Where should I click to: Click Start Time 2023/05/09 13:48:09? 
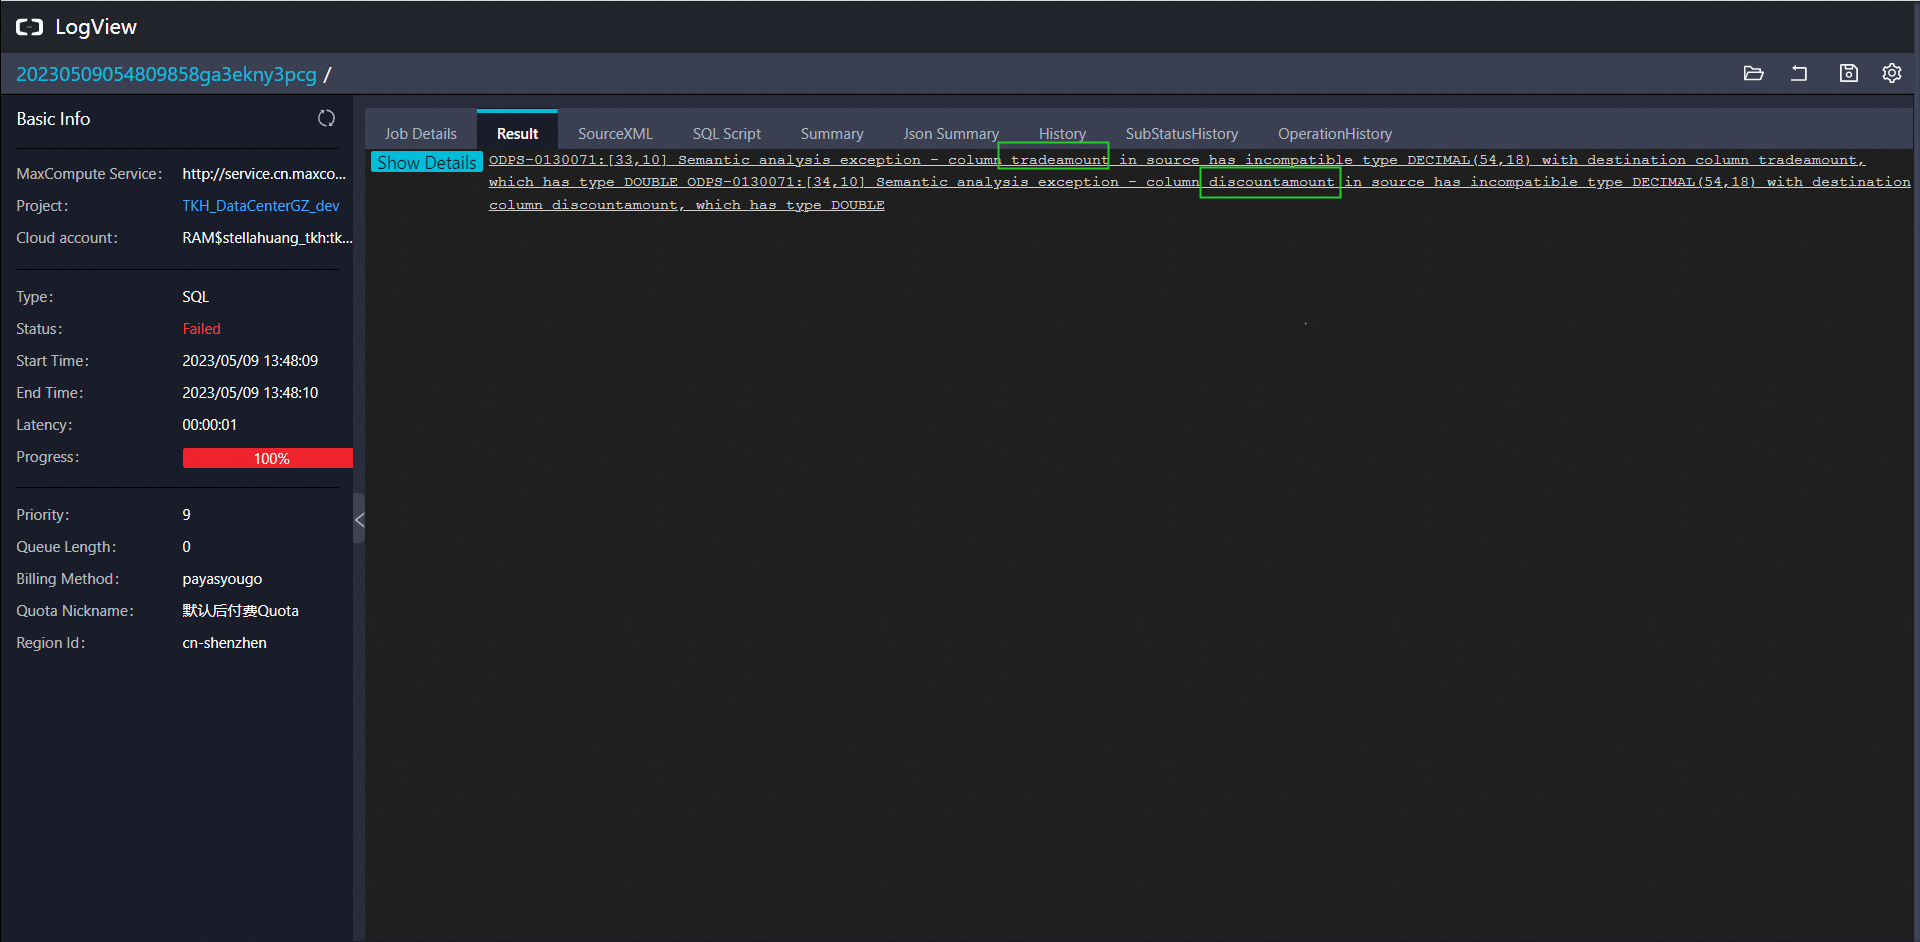(x=250, y=360)
